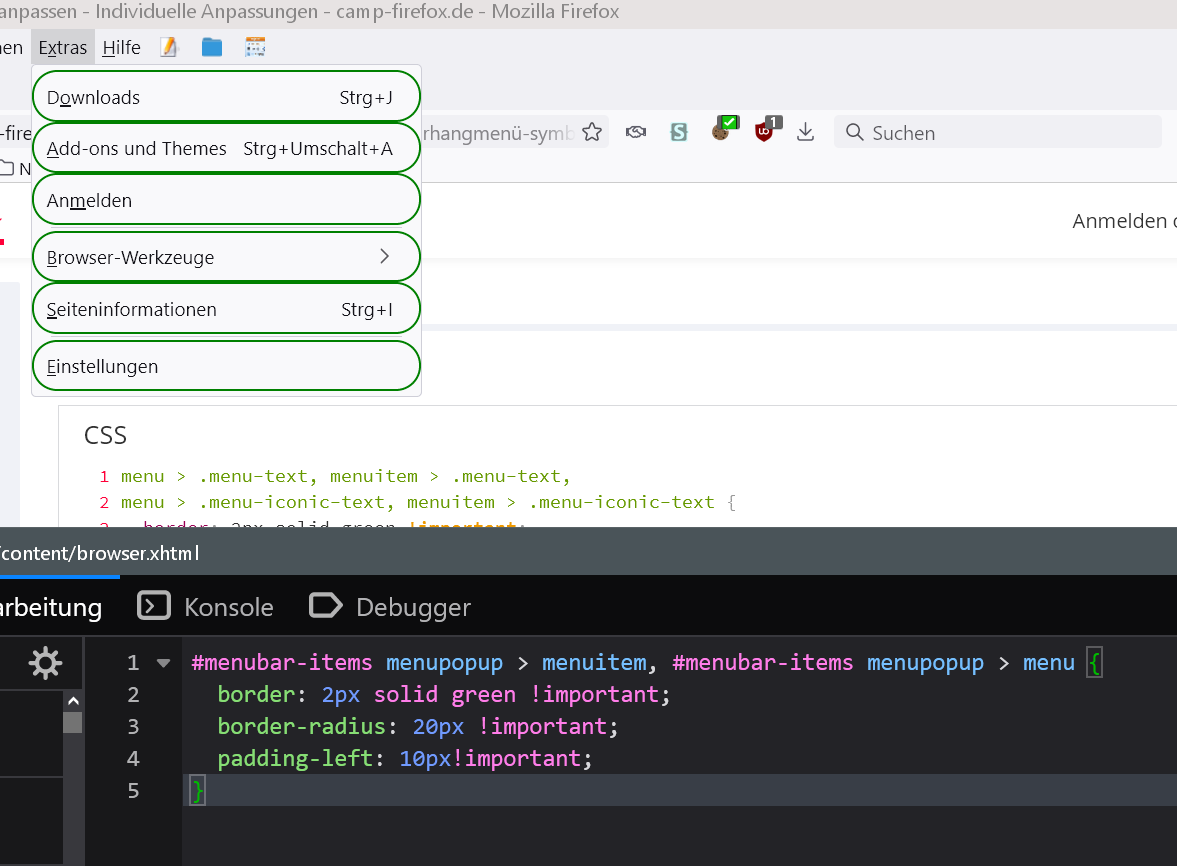The image size is (1177, 866).
Task: Collapse the CSS rule at line 1
Action: click(164, 663)
